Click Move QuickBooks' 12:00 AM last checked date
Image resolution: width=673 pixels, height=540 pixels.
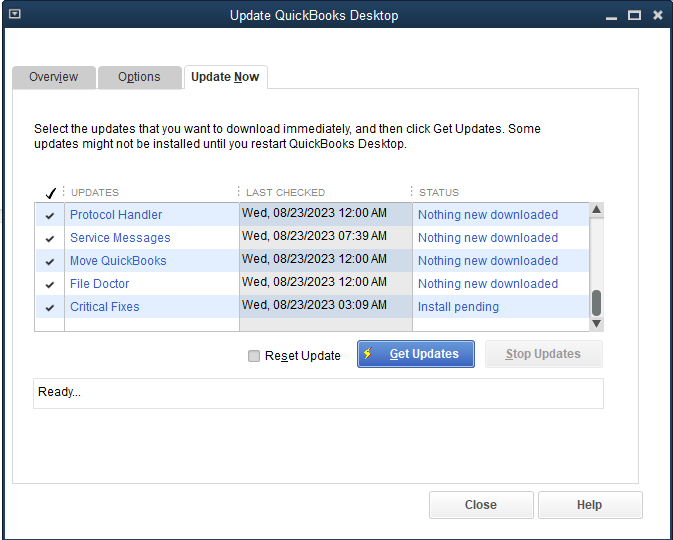tap(314, 259)
